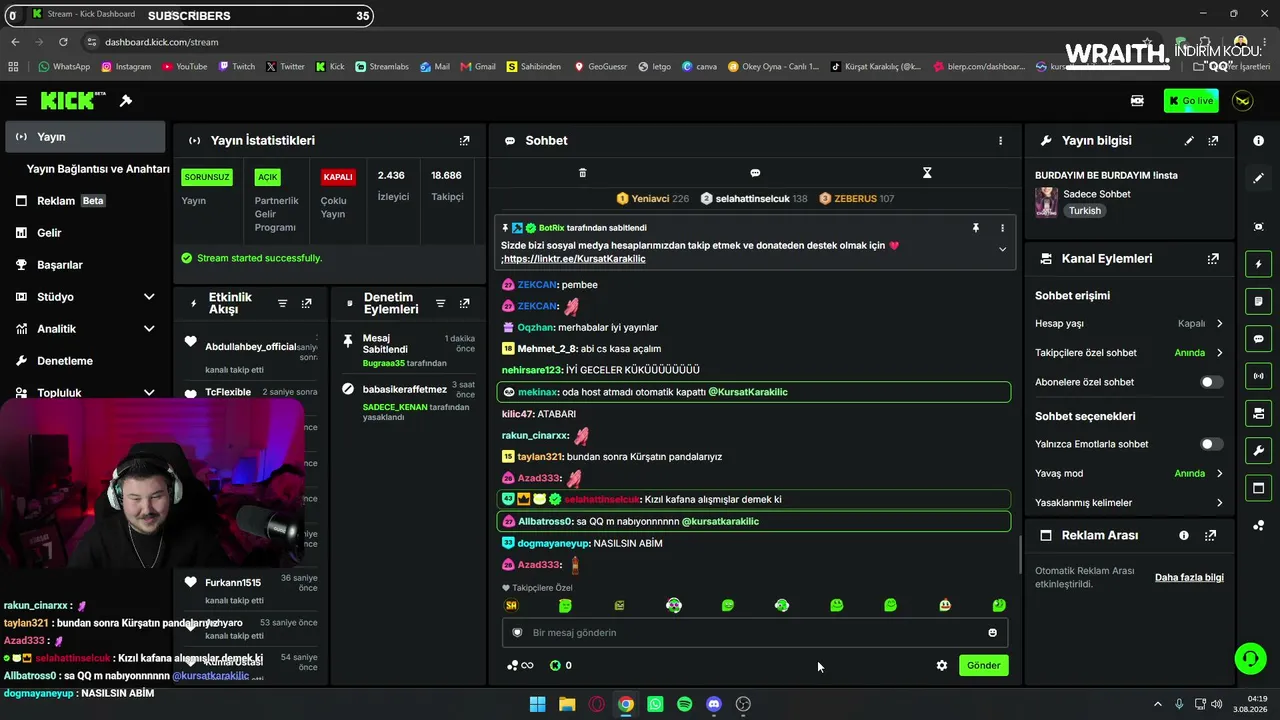This screenshot has height=720, width=1280.
Task: Click the rocket icon beside the Kick logo
Action: coord(126,101)
